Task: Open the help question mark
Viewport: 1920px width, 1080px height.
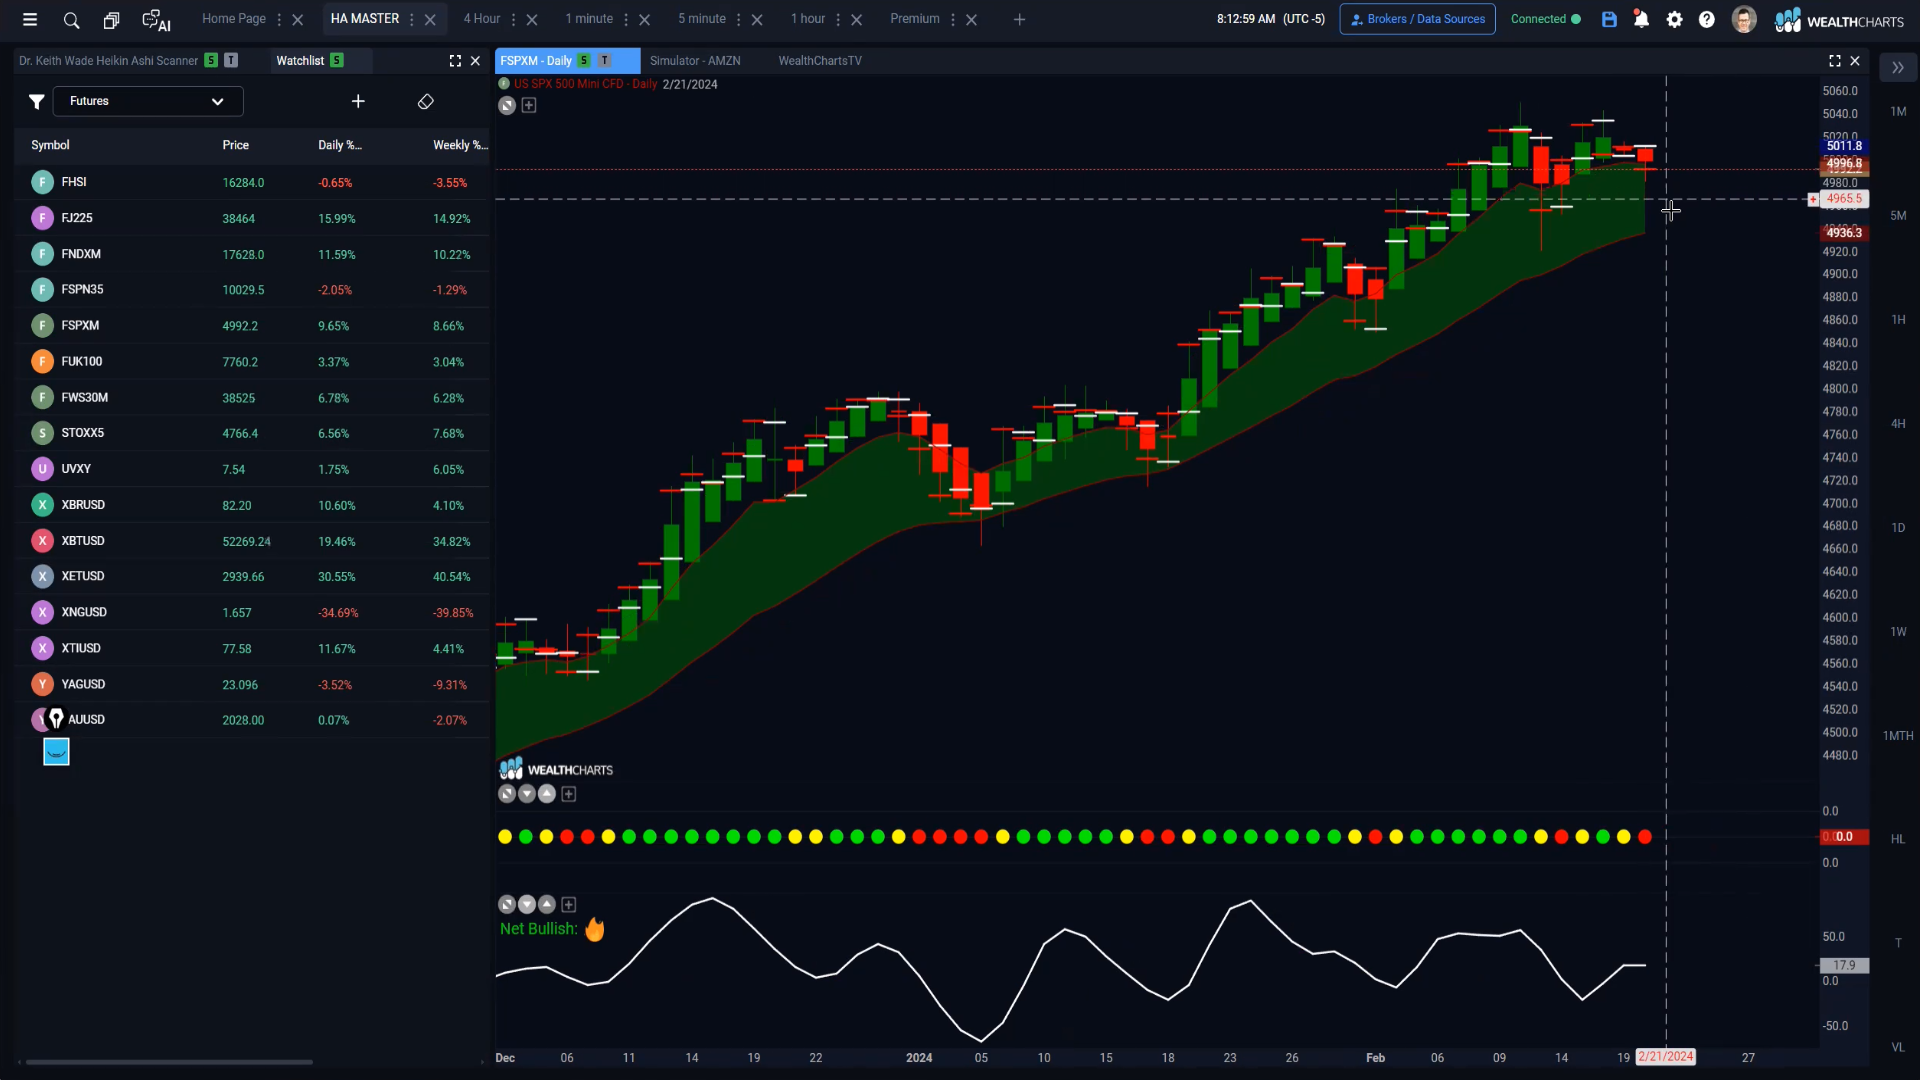Action: (x=1707, y=19)
